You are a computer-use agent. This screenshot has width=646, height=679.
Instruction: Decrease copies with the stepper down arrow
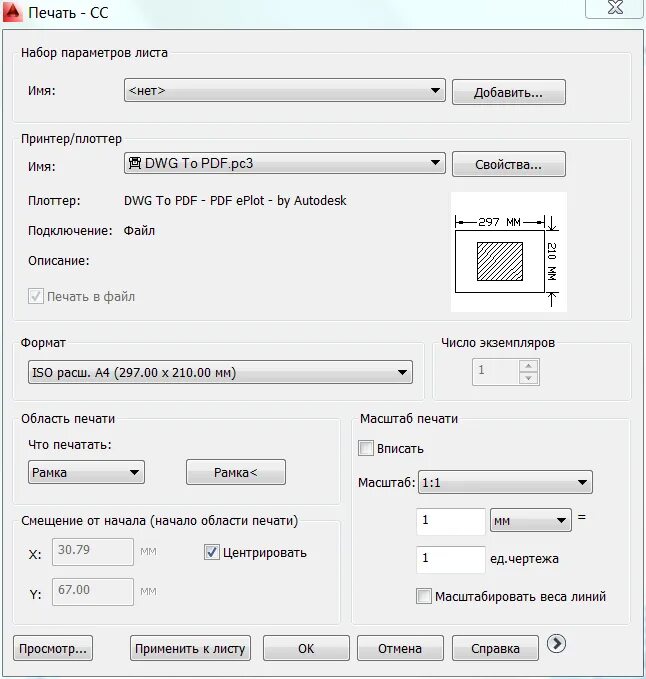point(528,378)
